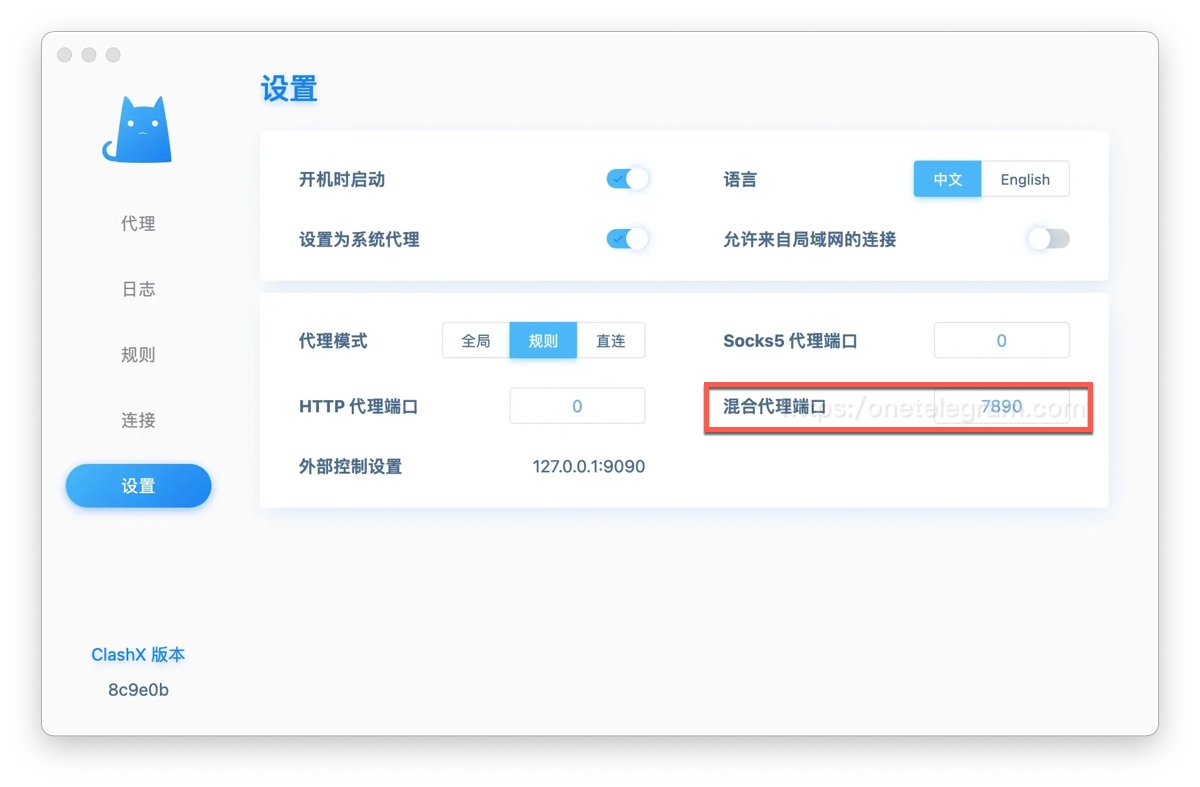Switch language to English

point(1025,180)
